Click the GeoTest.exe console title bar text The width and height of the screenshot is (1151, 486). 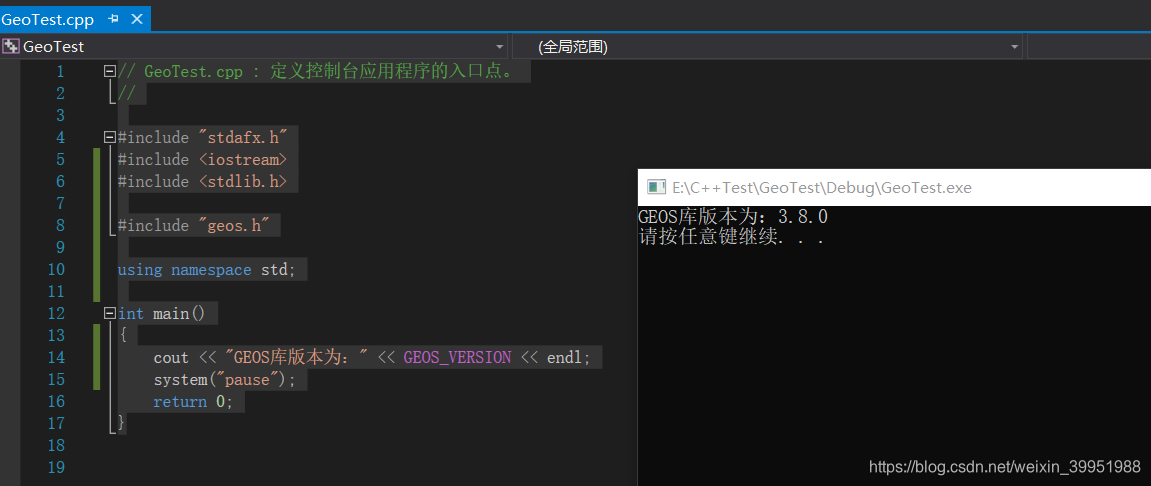click(822, 187)
